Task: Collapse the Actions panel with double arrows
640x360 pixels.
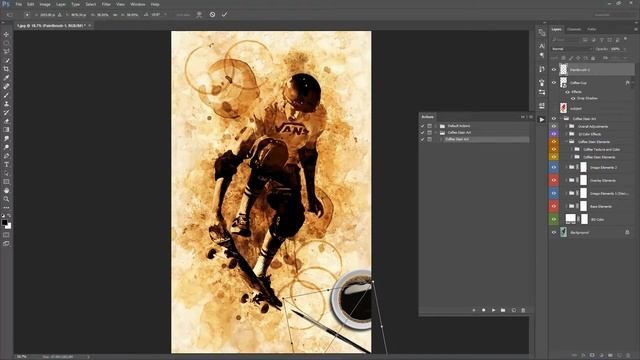Action: coord(523,117)
